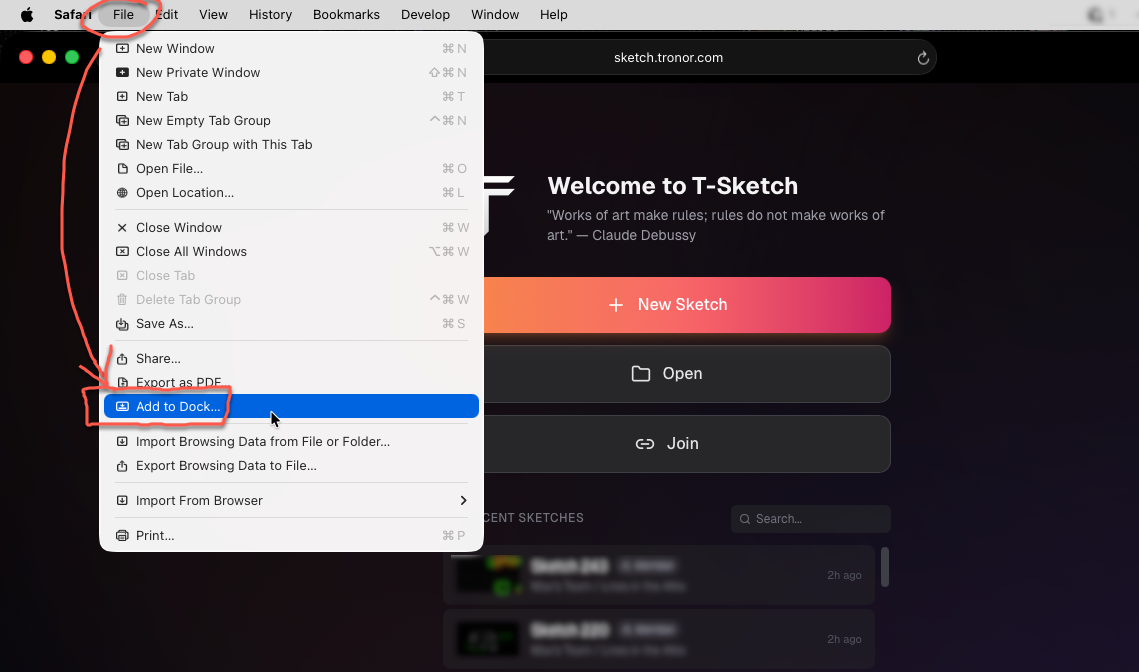Image resolution: width=1139 pixels, height=672 pixels.
Task: Click the New Private Window icon
Action: click(121, 72)
